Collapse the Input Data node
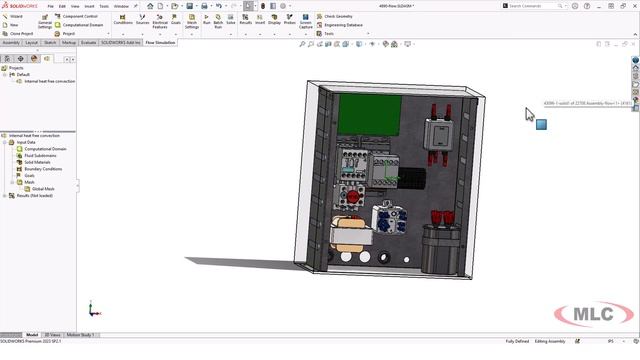Viewport: 640px width, 360px height. (x=5, y=142)
